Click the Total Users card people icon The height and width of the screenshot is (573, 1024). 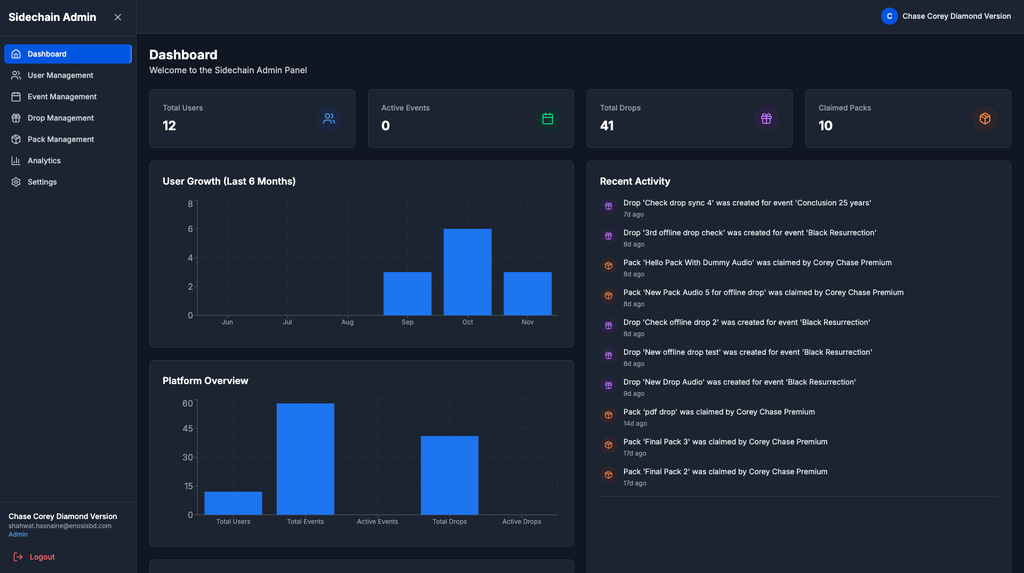click(x=329, y=118)
